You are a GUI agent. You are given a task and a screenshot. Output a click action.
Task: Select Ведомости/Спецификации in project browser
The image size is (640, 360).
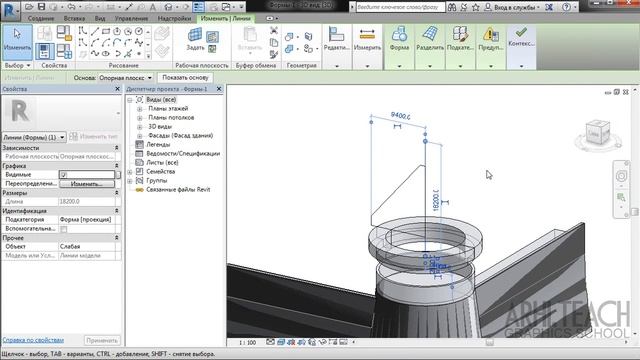click(x=183, y=153)
